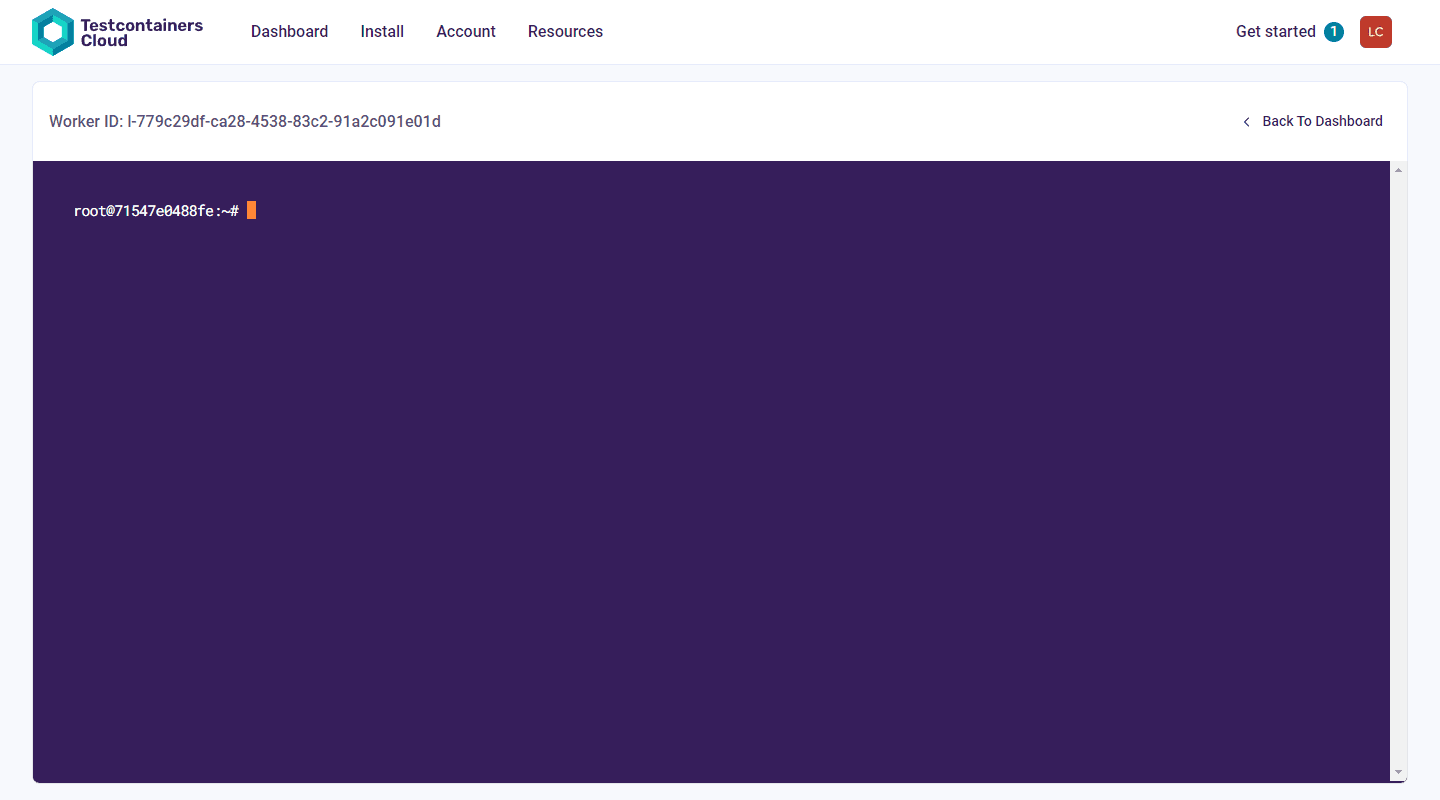Image resolution: width=1440 pixels, height=800 pixels.
Task: Click the Testcontainers Cloud hexagon logo
Action: (53, 32)
